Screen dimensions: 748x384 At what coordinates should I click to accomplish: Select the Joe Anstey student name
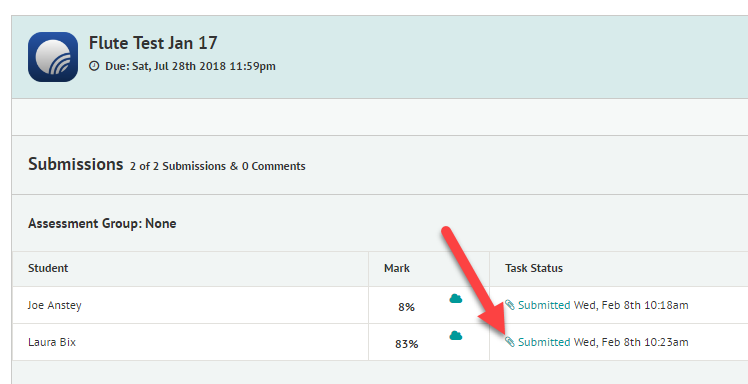click(54, 305)
